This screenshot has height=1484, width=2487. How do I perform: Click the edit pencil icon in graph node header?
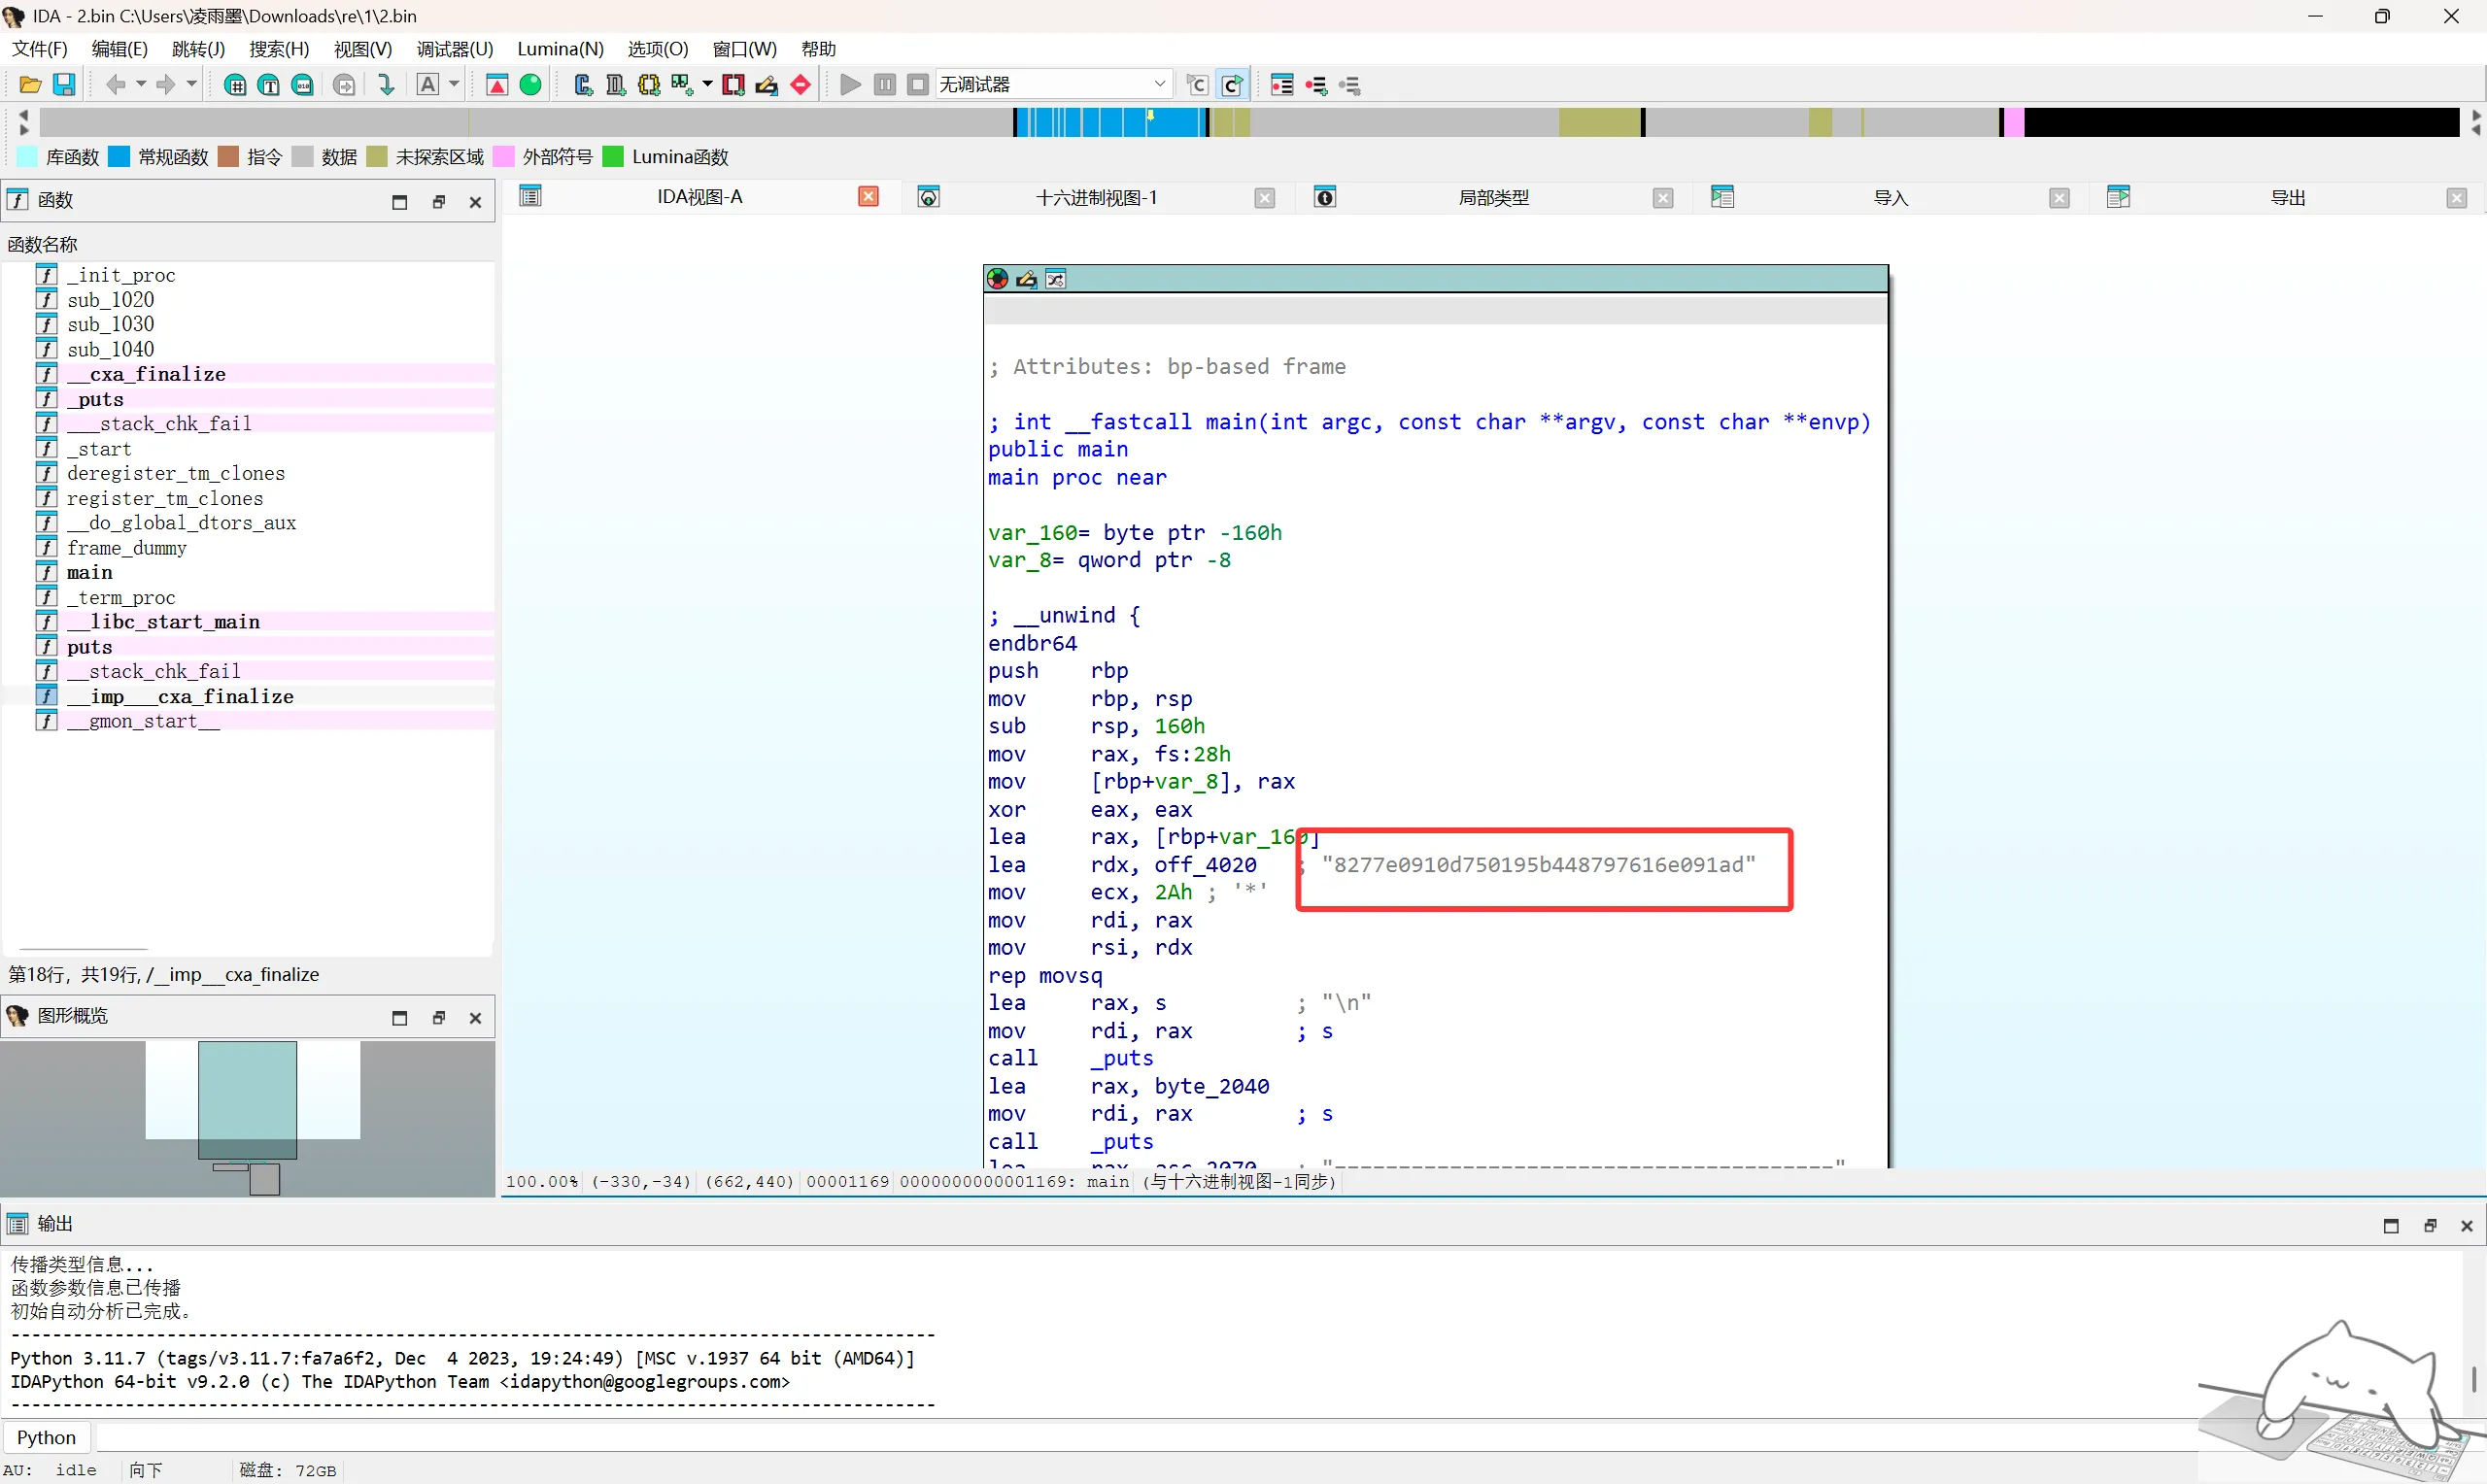1026,279
